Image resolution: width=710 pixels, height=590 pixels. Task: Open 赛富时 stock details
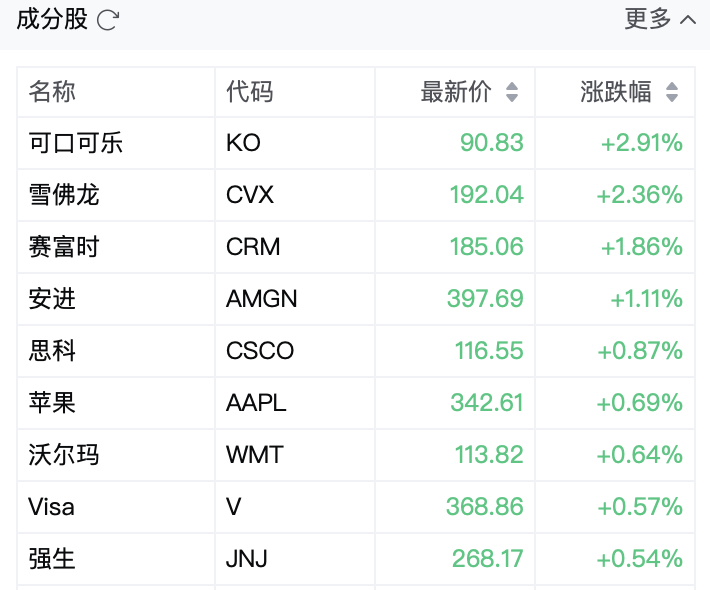[64, 247]
